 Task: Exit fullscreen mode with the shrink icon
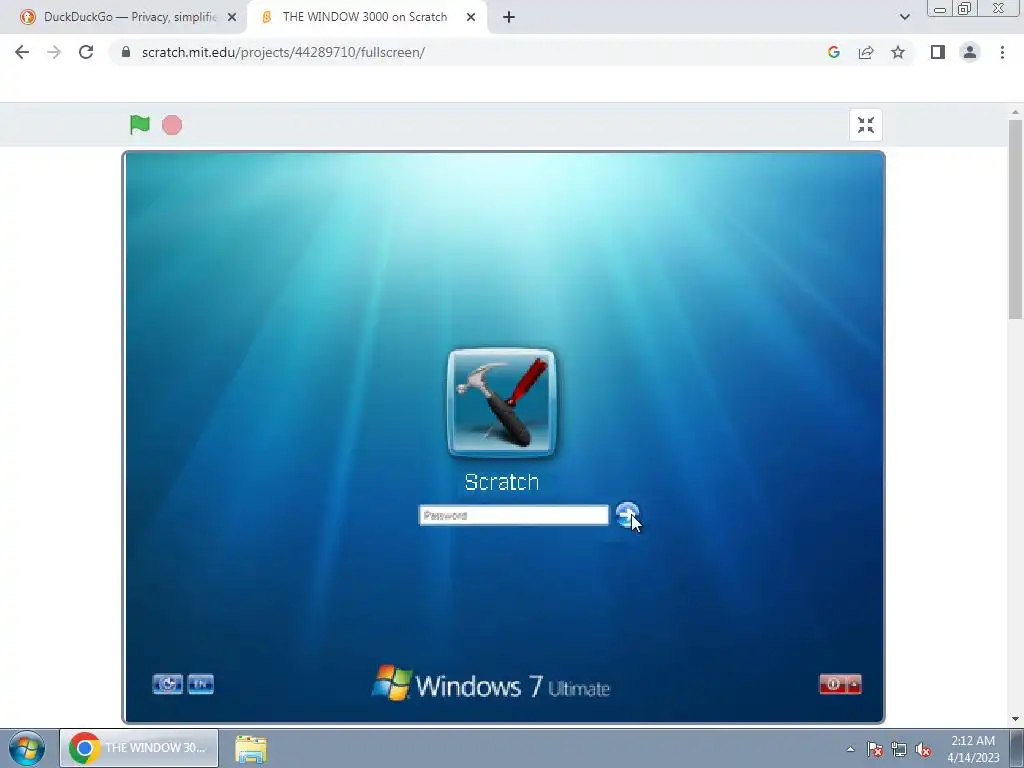(866, 125)
